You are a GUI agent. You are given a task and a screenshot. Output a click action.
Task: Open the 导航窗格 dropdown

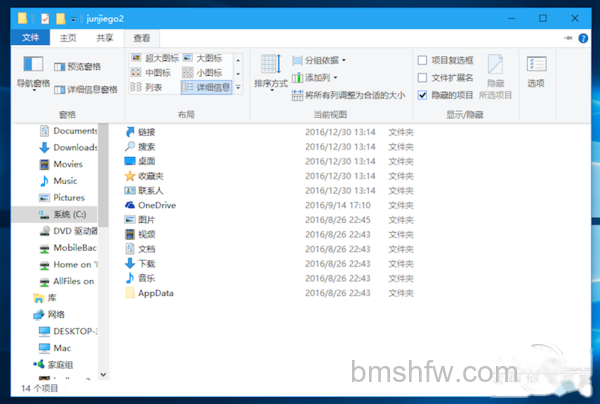[x=33, y=74]
